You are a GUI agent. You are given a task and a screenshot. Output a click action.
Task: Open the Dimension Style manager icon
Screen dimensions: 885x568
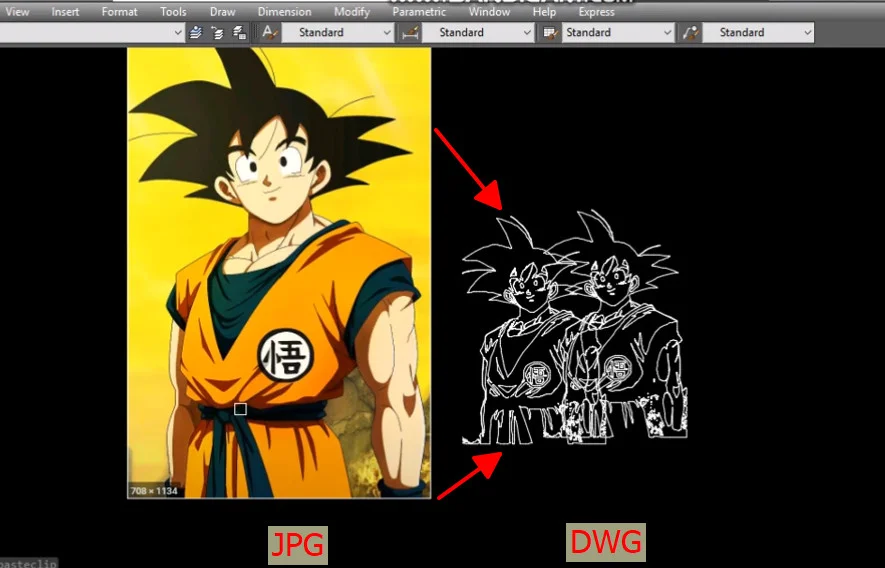coord(410,33)
